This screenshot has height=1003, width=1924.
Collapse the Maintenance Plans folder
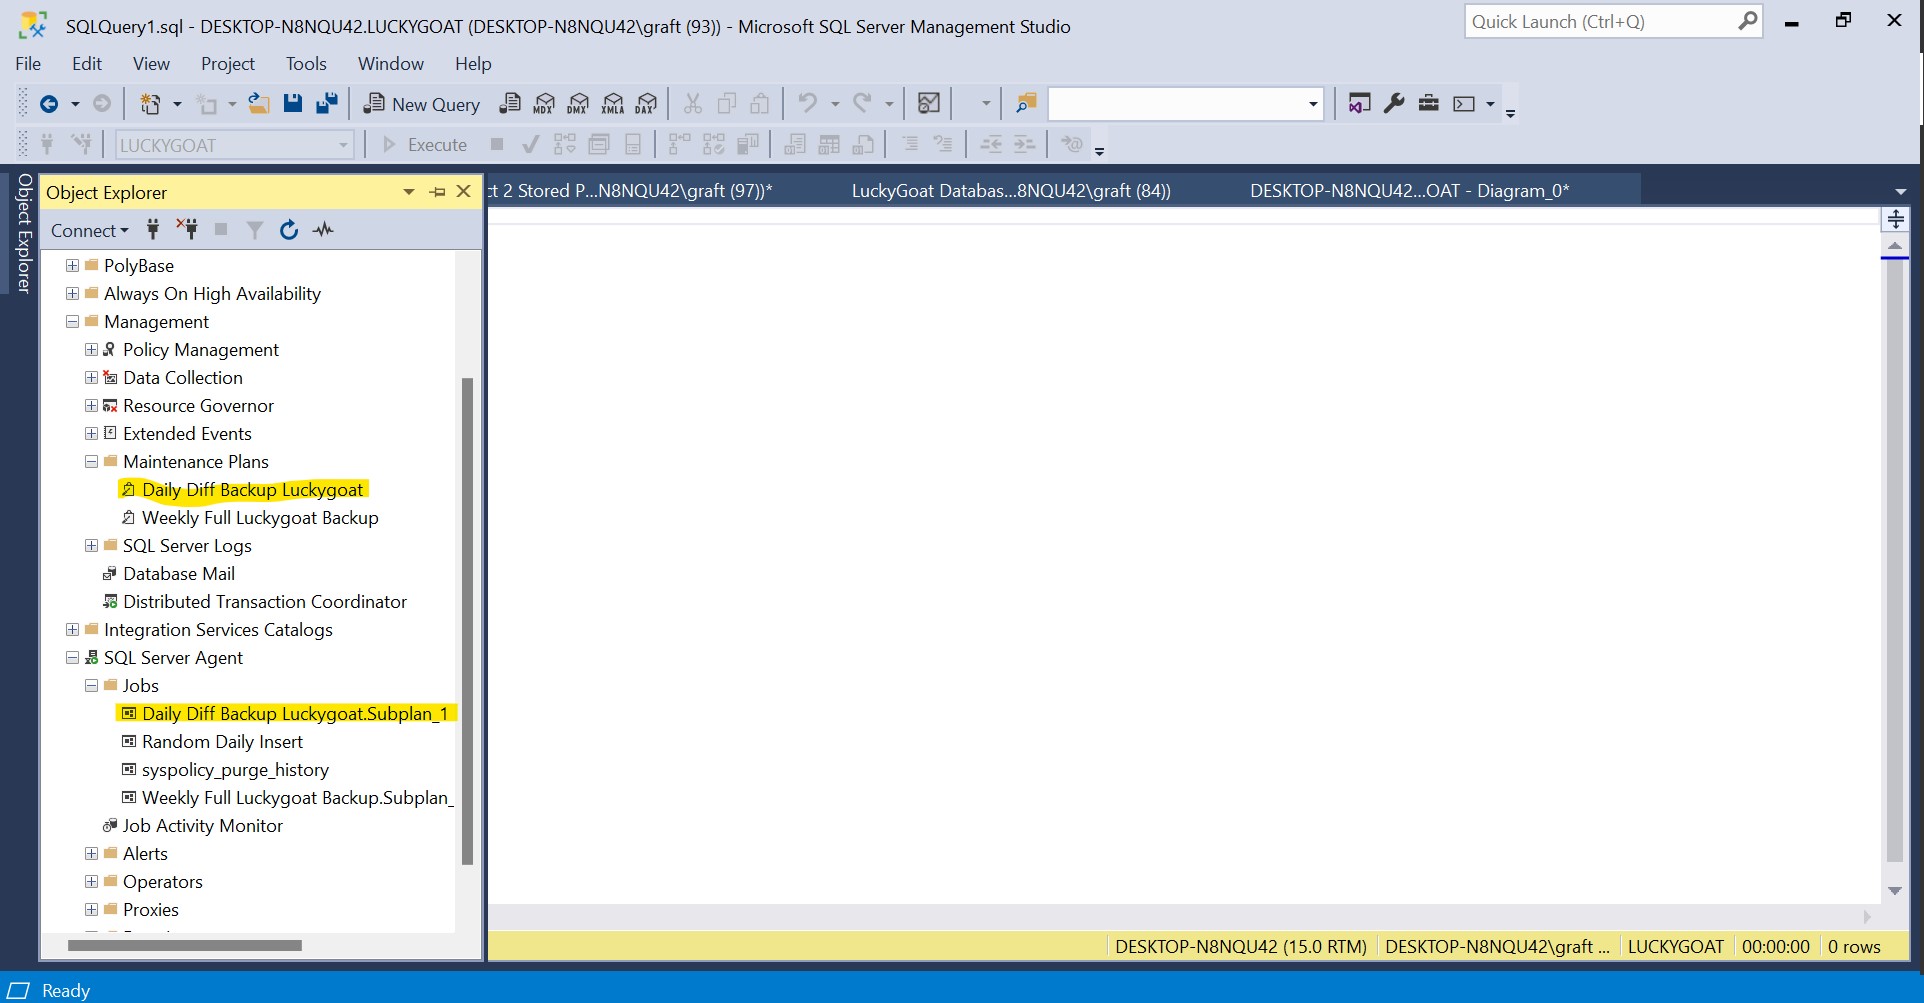[92, 462]
